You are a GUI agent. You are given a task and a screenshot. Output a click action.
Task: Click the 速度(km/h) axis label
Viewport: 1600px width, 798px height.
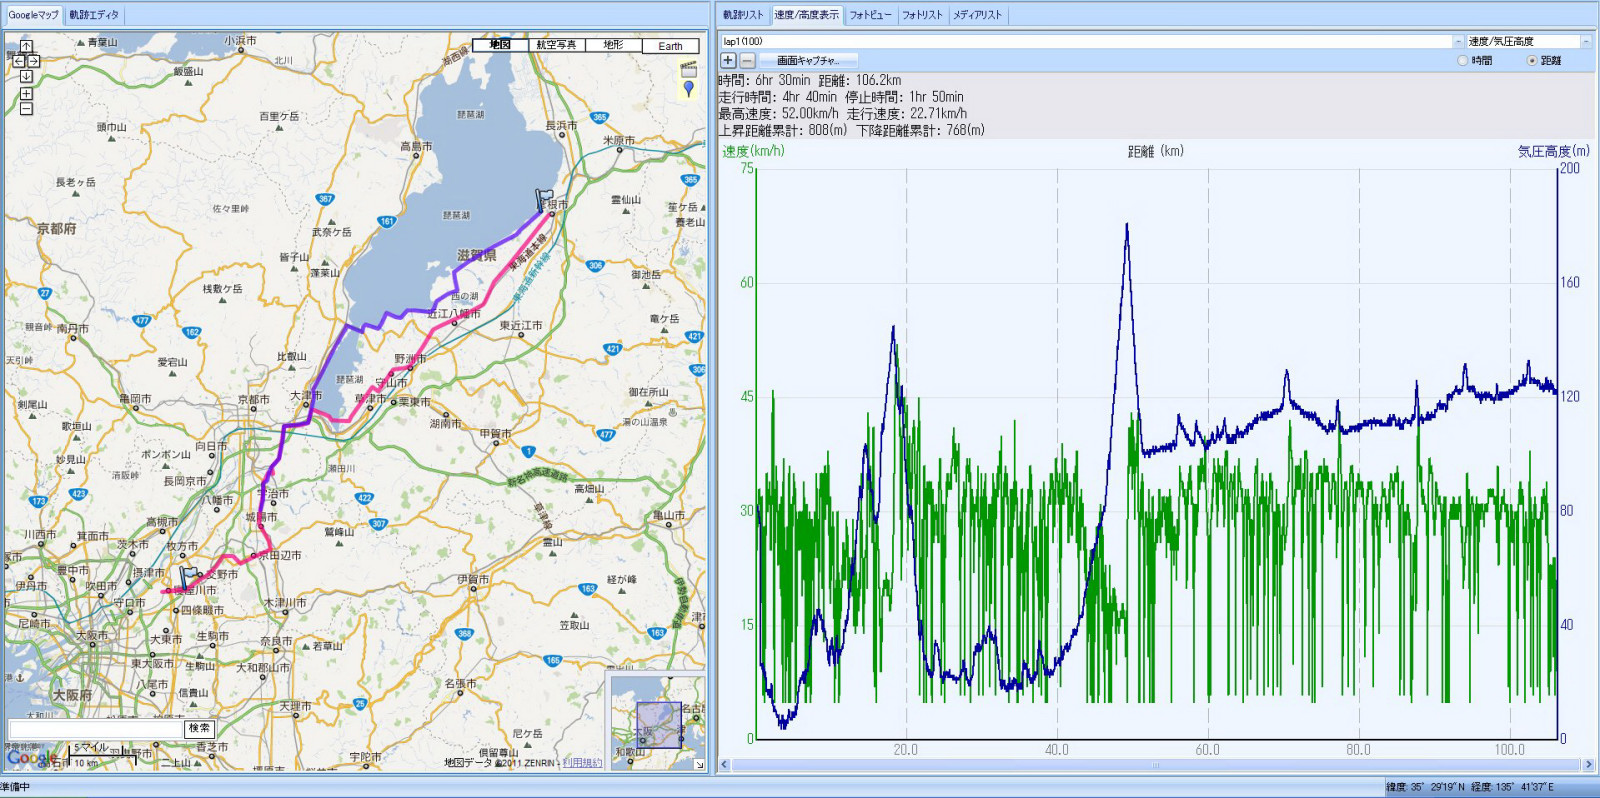[753, 151]
